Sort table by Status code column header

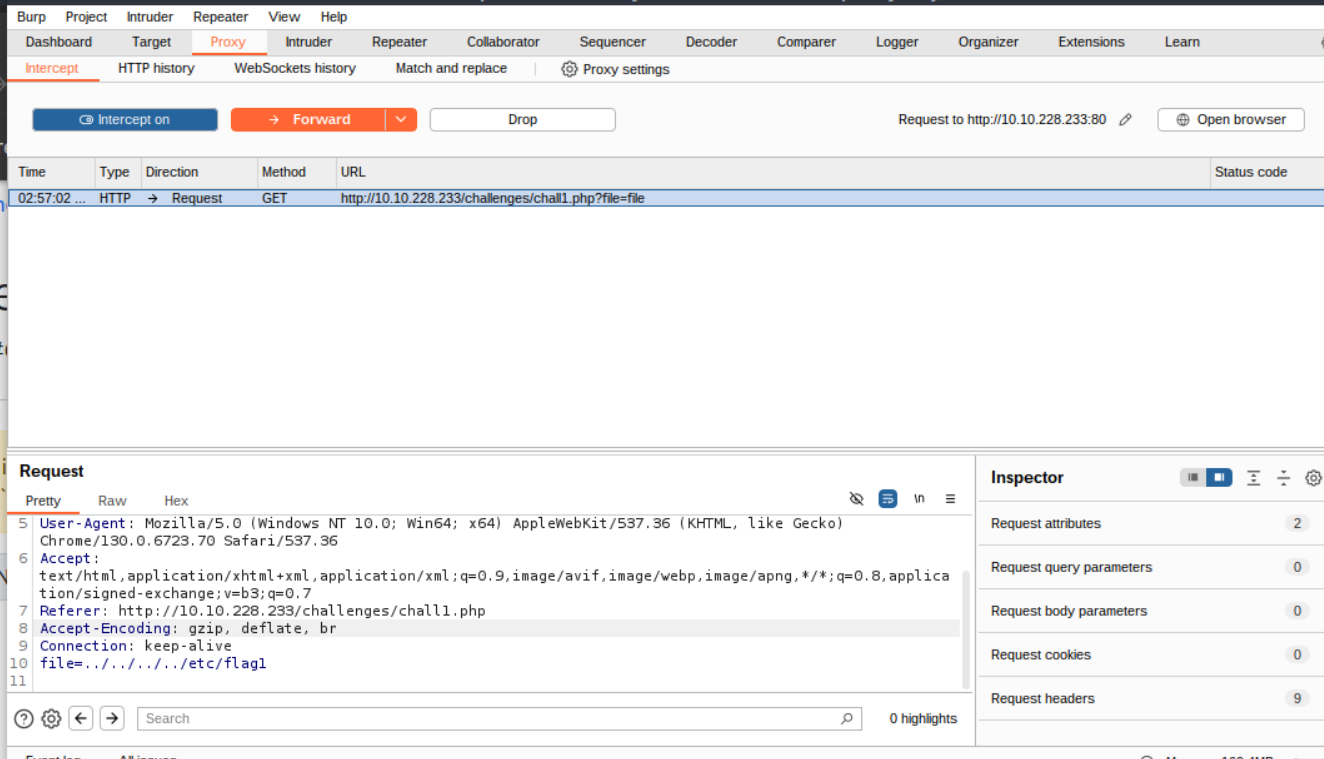tap(1266, 172)
